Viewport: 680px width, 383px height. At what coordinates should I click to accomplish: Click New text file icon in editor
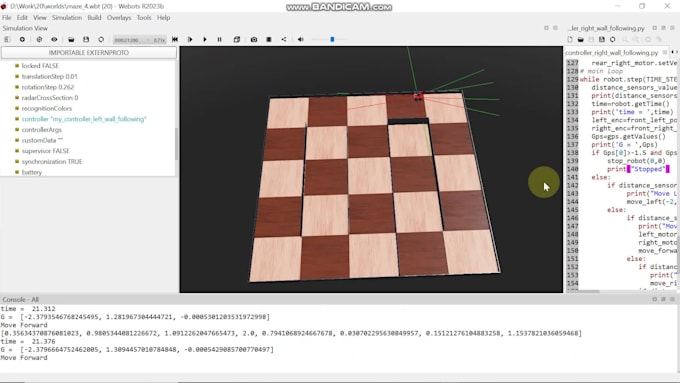(570, 39)
